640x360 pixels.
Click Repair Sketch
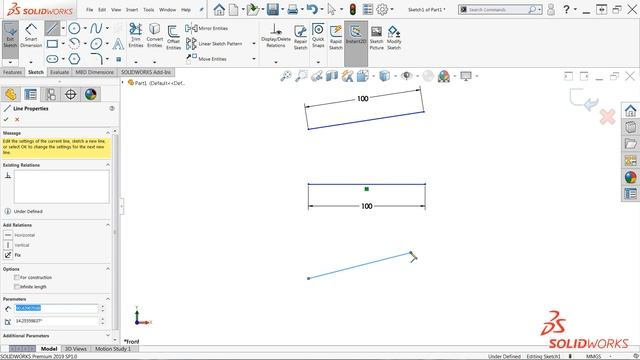click(300, 37)
